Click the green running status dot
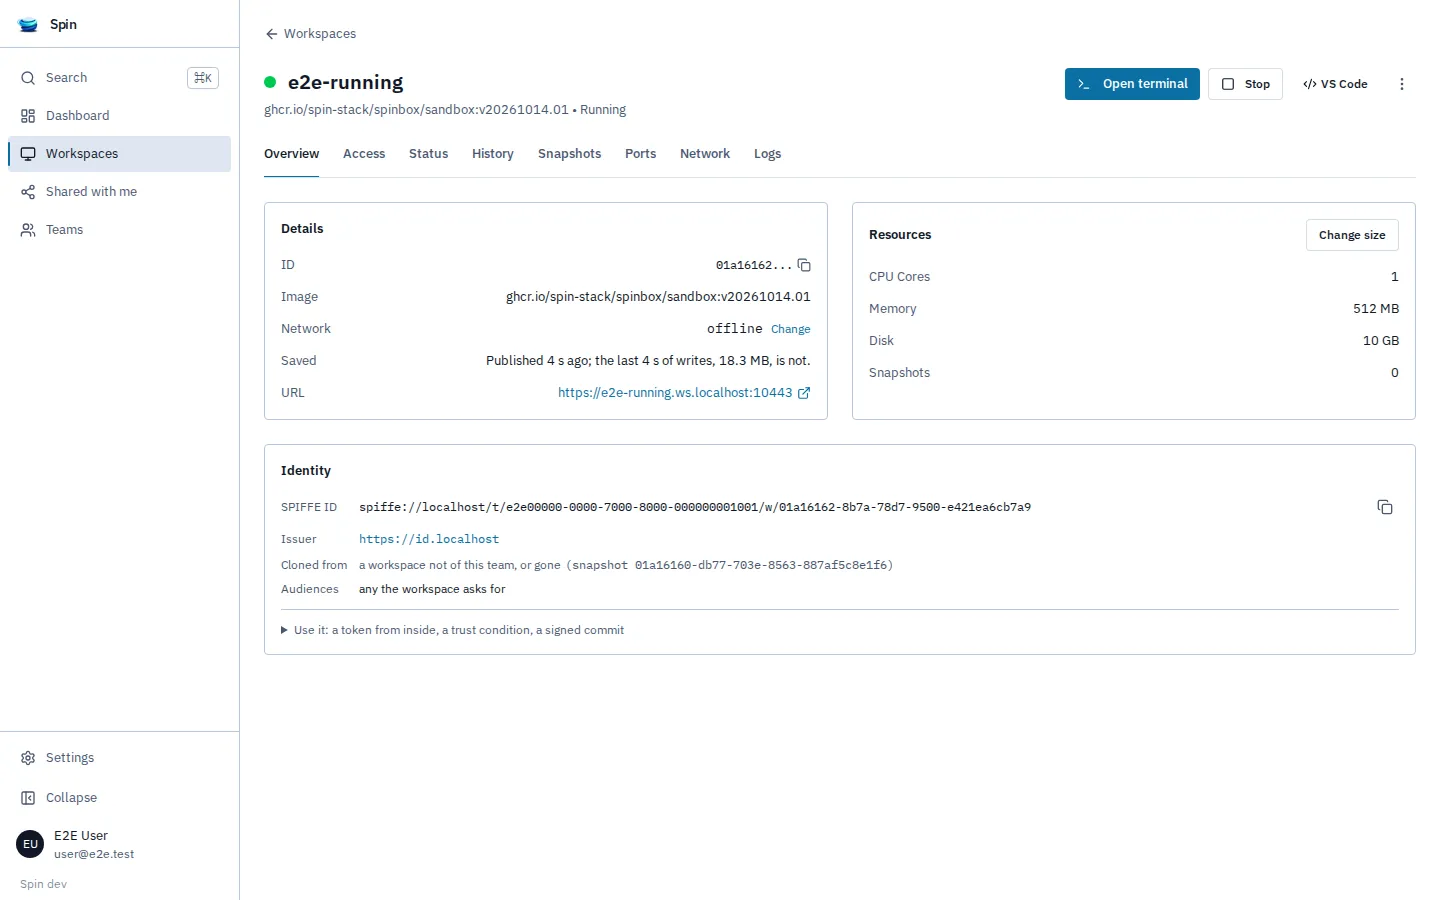Viewport: 1440px width, 900px height. [270, 82]
